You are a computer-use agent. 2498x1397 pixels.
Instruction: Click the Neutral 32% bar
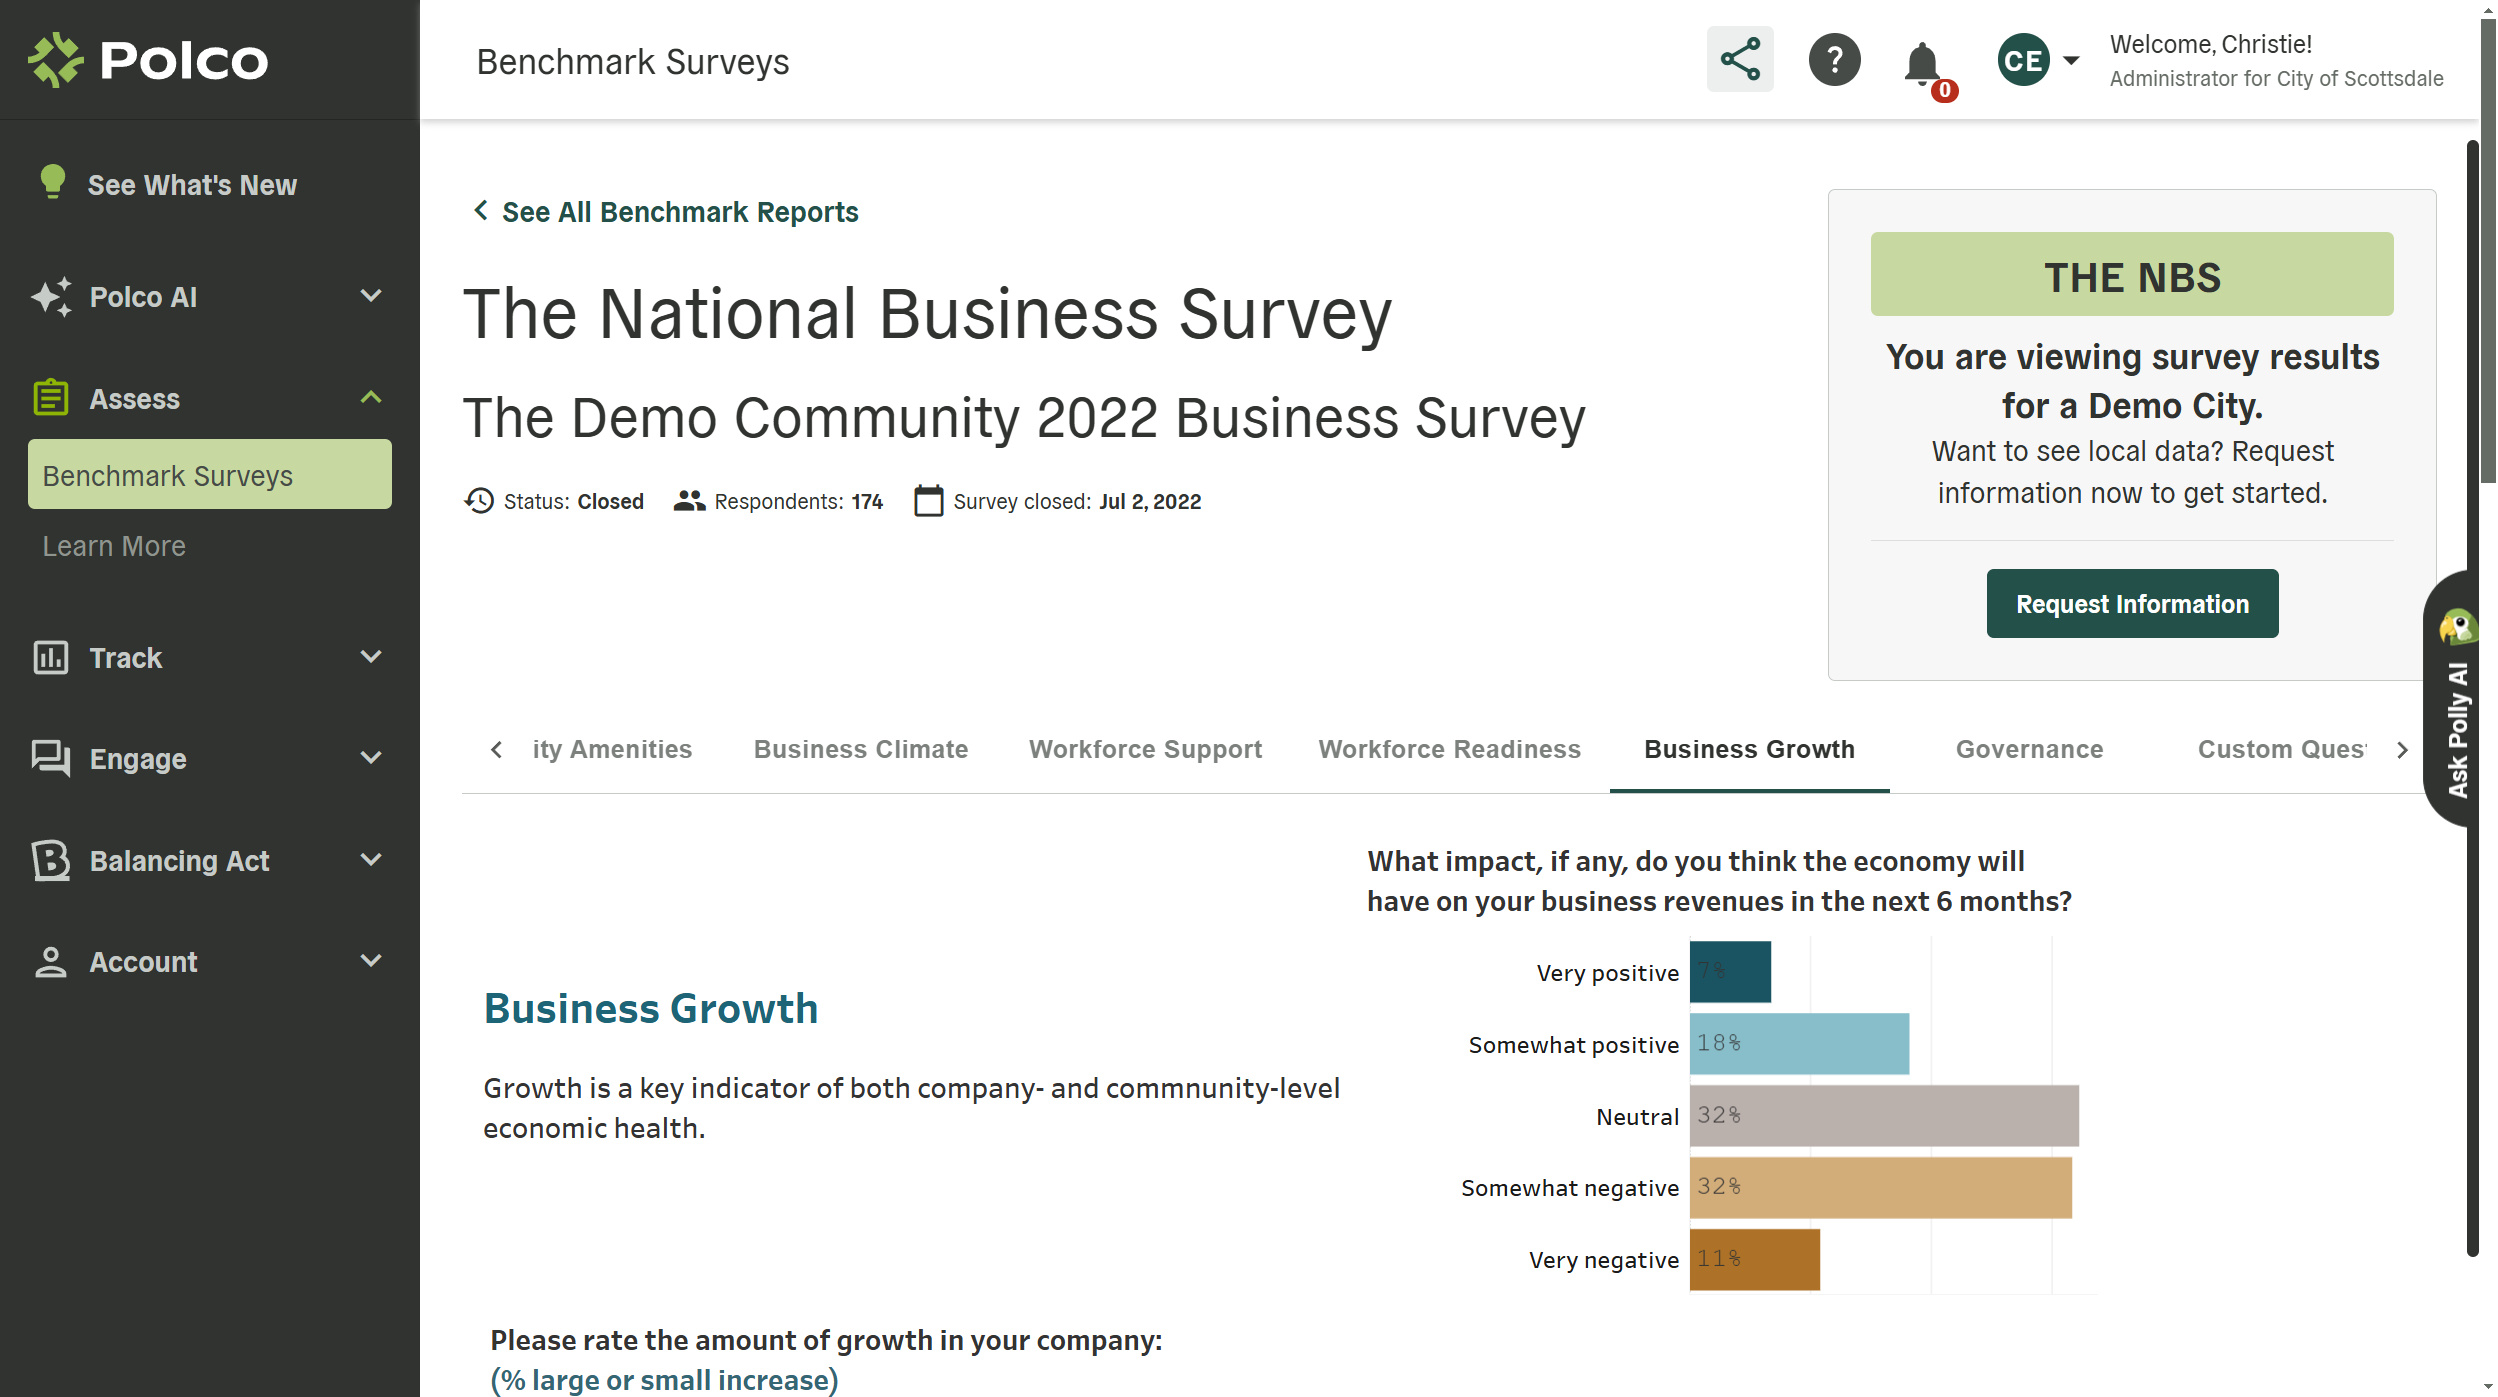(x=1884, y=1115)
